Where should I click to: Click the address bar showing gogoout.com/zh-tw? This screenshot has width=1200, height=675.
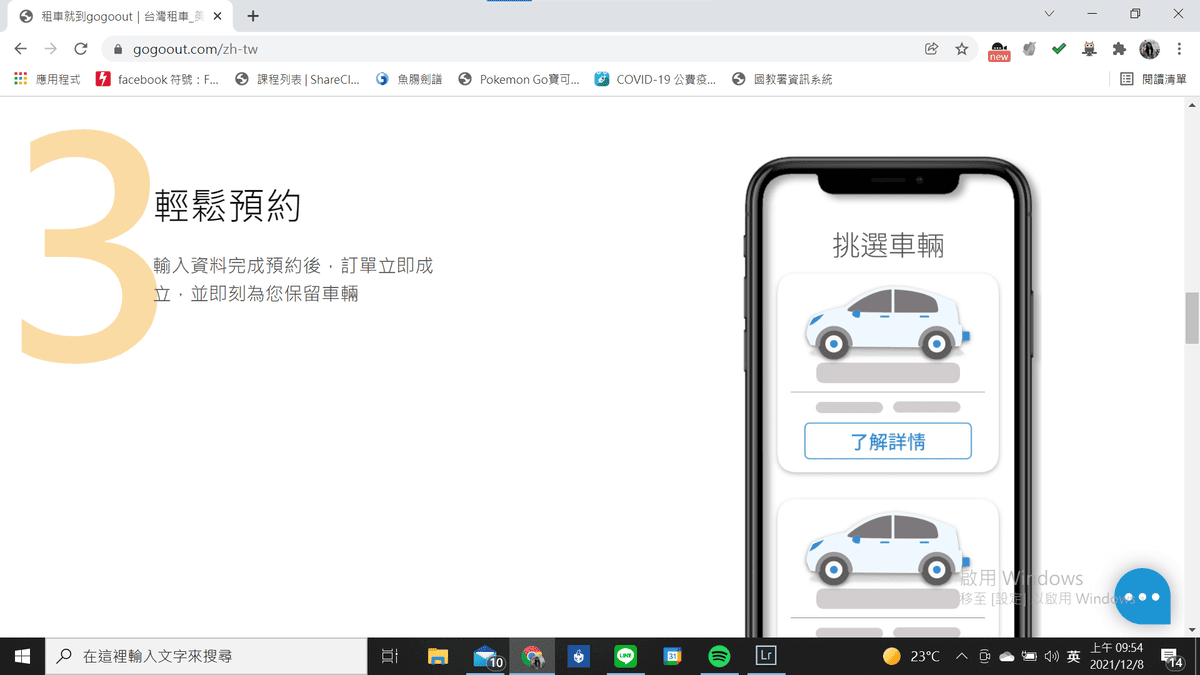500,48
